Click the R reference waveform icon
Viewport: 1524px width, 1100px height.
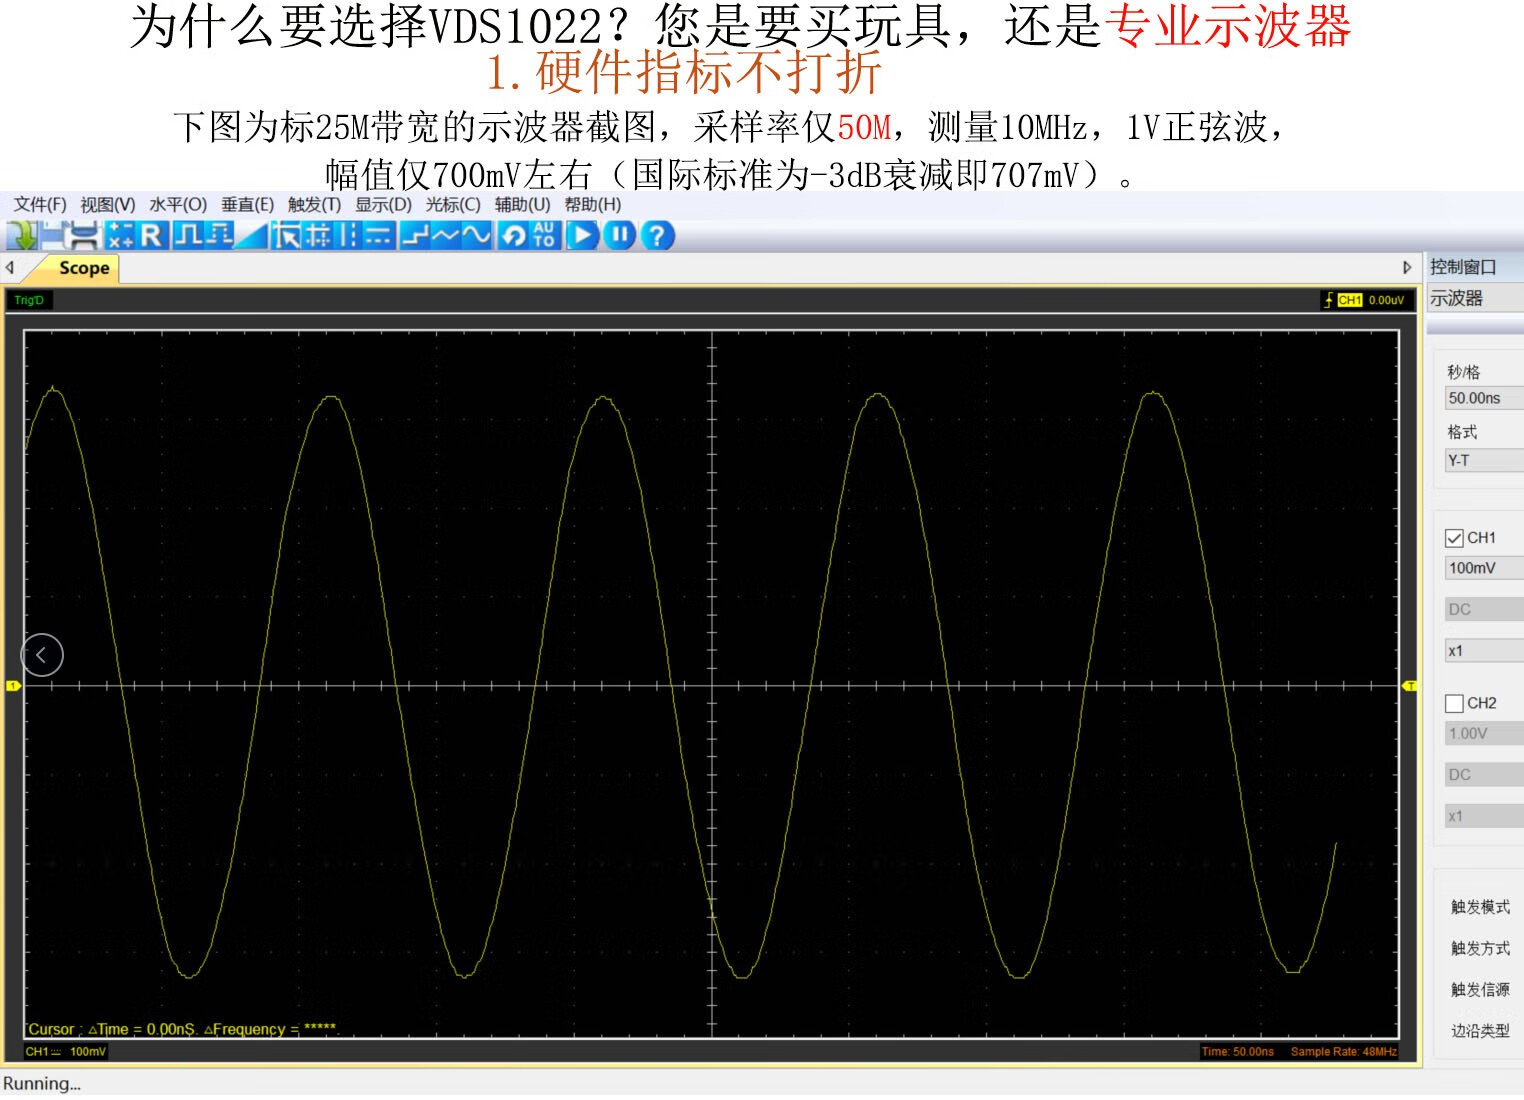click(151, 236)
